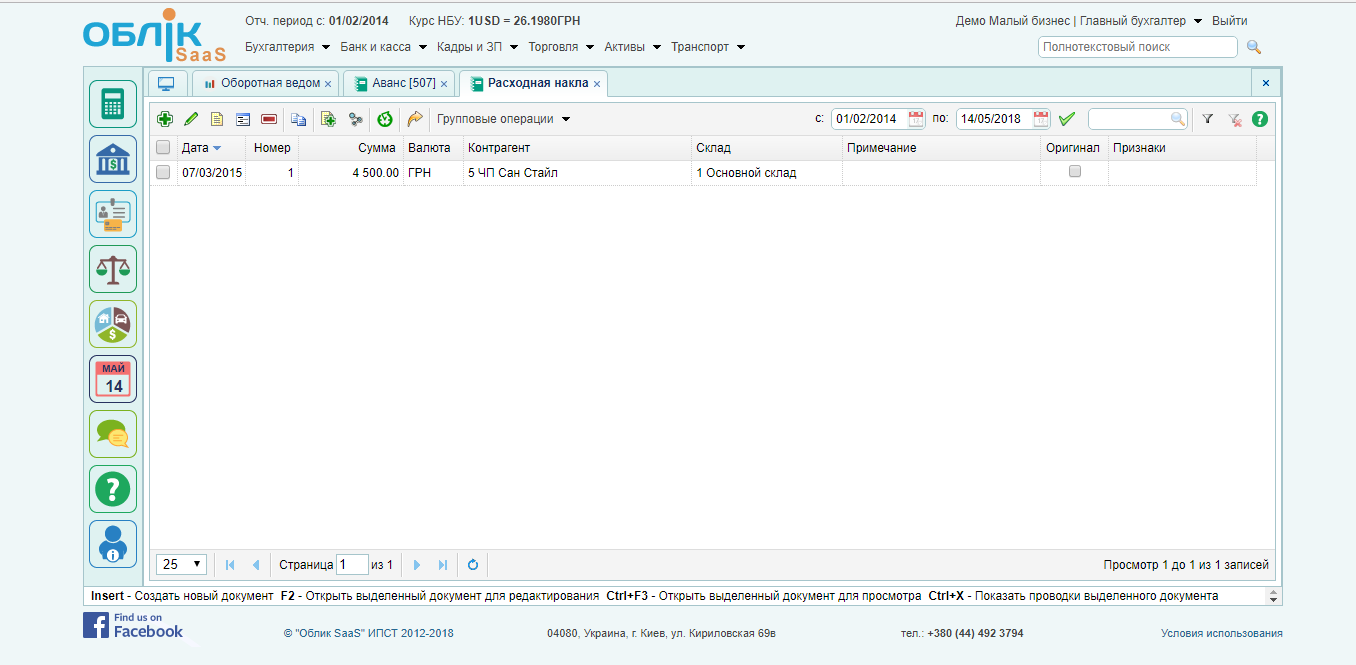Open the calculator icon in left sidebar

[113, 104]
